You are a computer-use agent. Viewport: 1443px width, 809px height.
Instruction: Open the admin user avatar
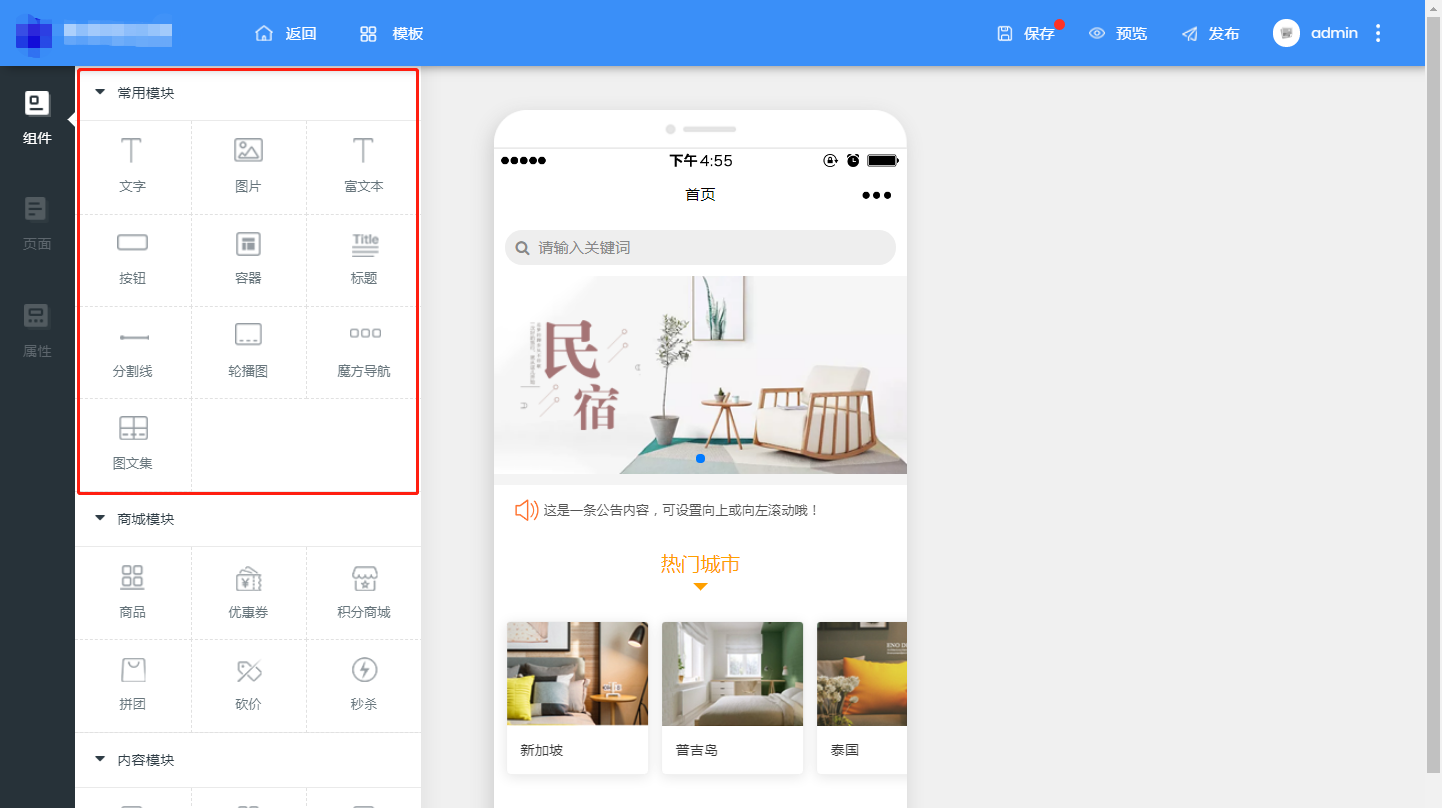1286,33
